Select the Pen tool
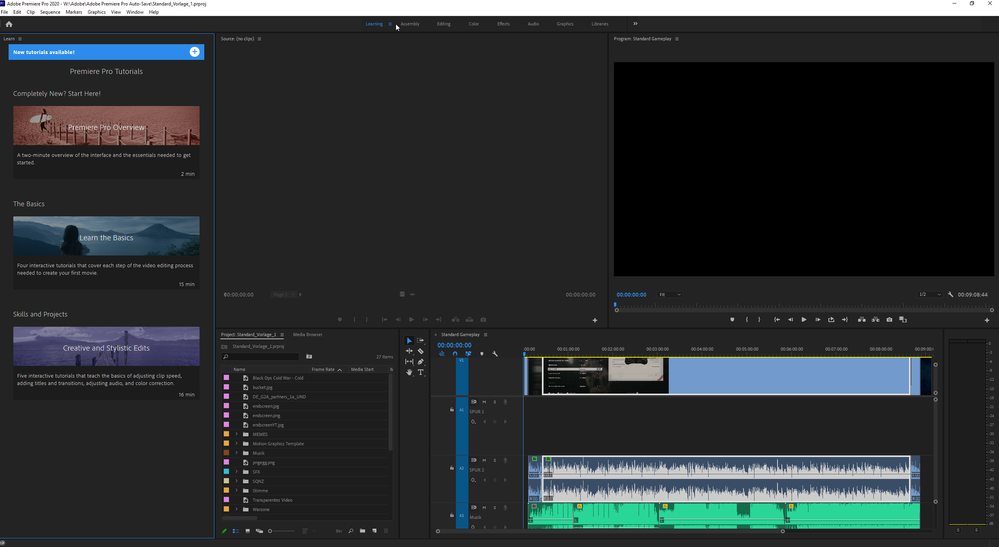The height and width of the screenshot is (547, 999). tap(420, 362)
